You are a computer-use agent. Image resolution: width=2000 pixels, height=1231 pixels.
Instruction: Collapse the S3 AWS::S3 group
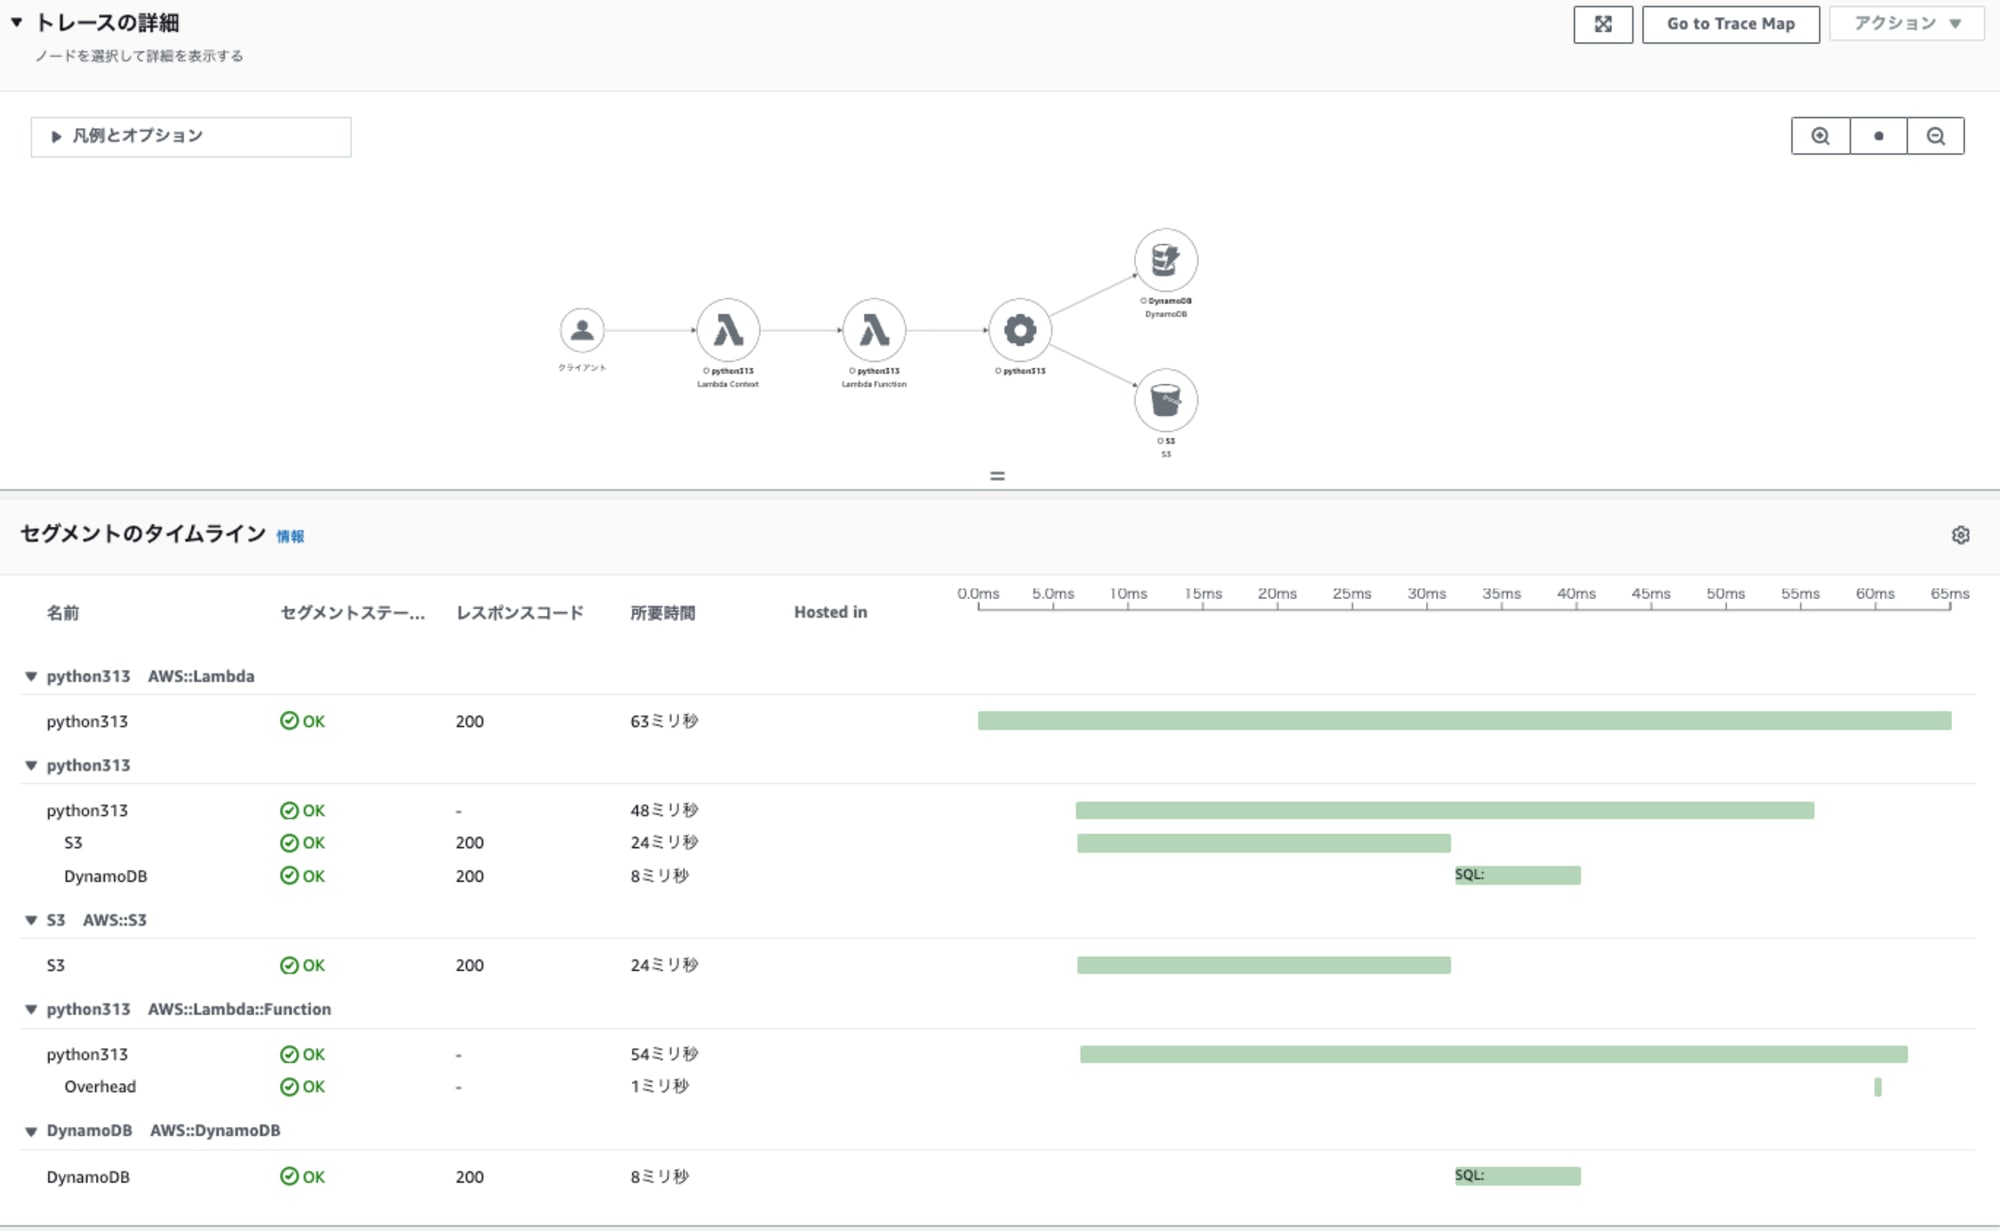coord(31,921)
